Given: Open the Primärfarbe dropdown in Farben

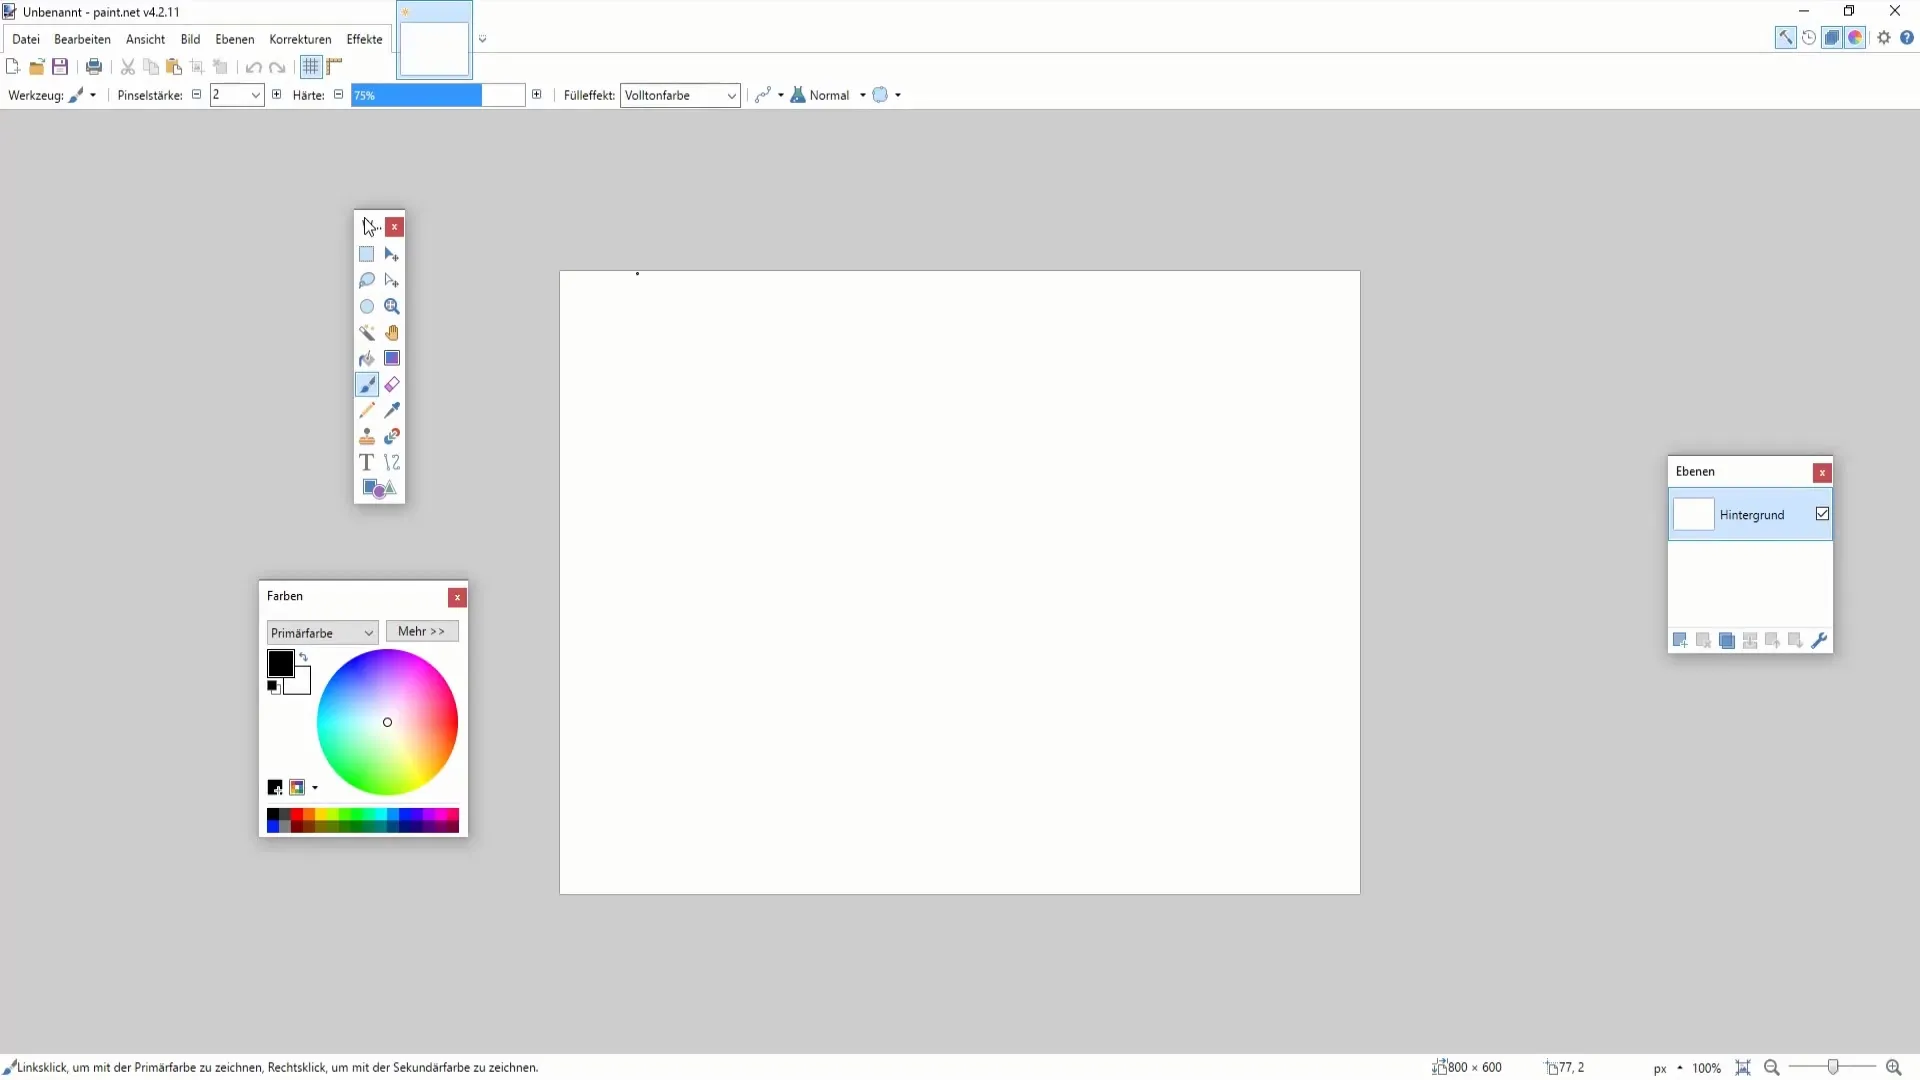Looking at the screenshot, I should click(322, 632).
